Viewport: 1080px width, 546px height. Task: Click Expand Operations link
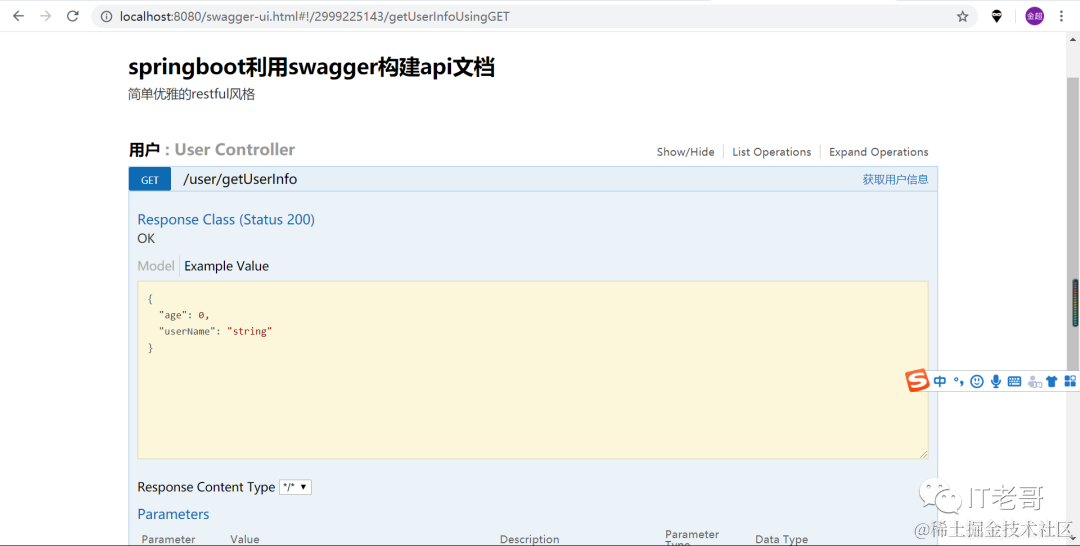(878, 152)
